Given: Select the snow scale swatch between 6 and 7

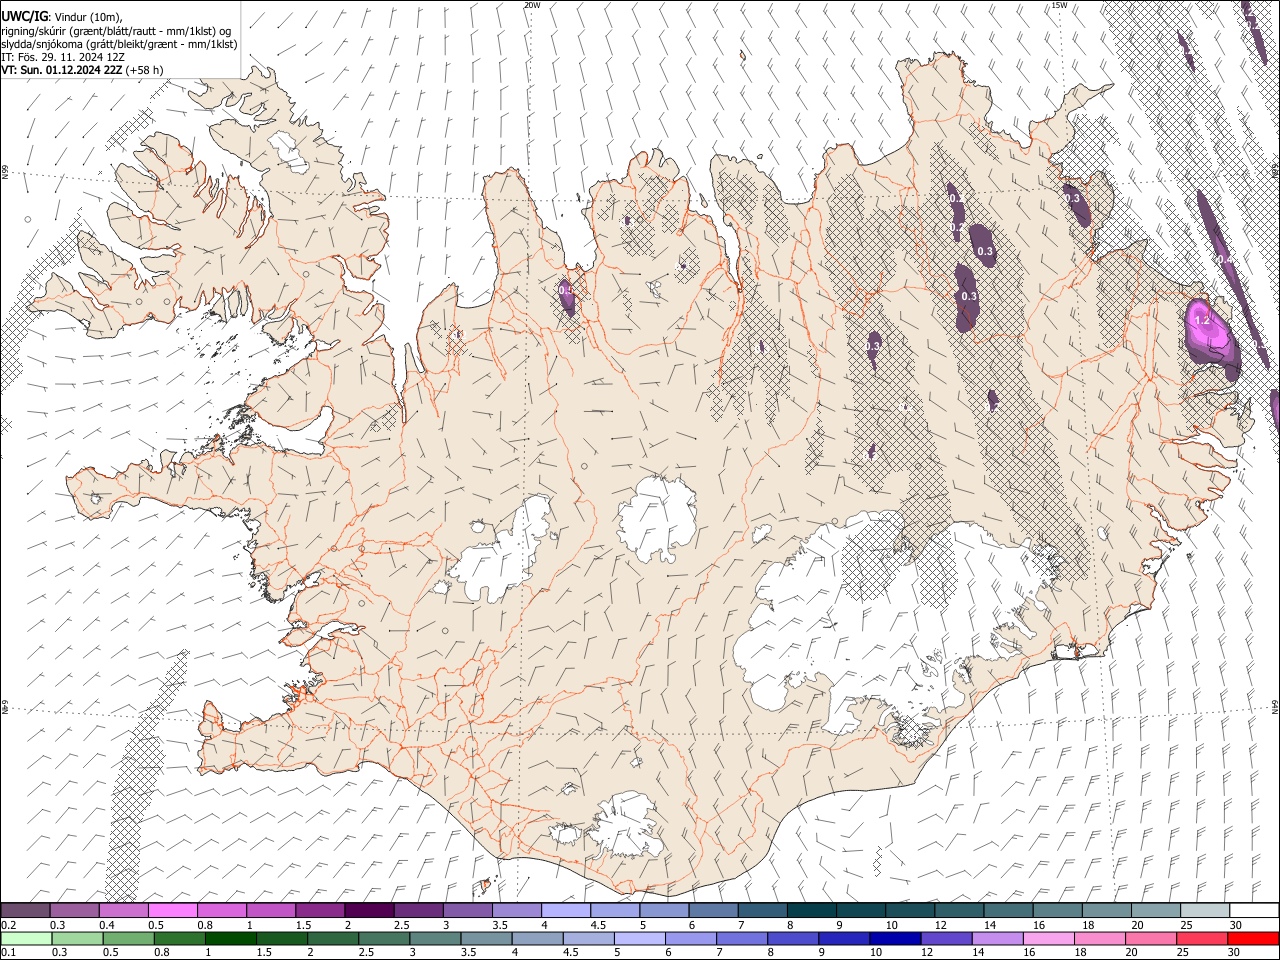Looking at the screenshot, I should [714, 911].
